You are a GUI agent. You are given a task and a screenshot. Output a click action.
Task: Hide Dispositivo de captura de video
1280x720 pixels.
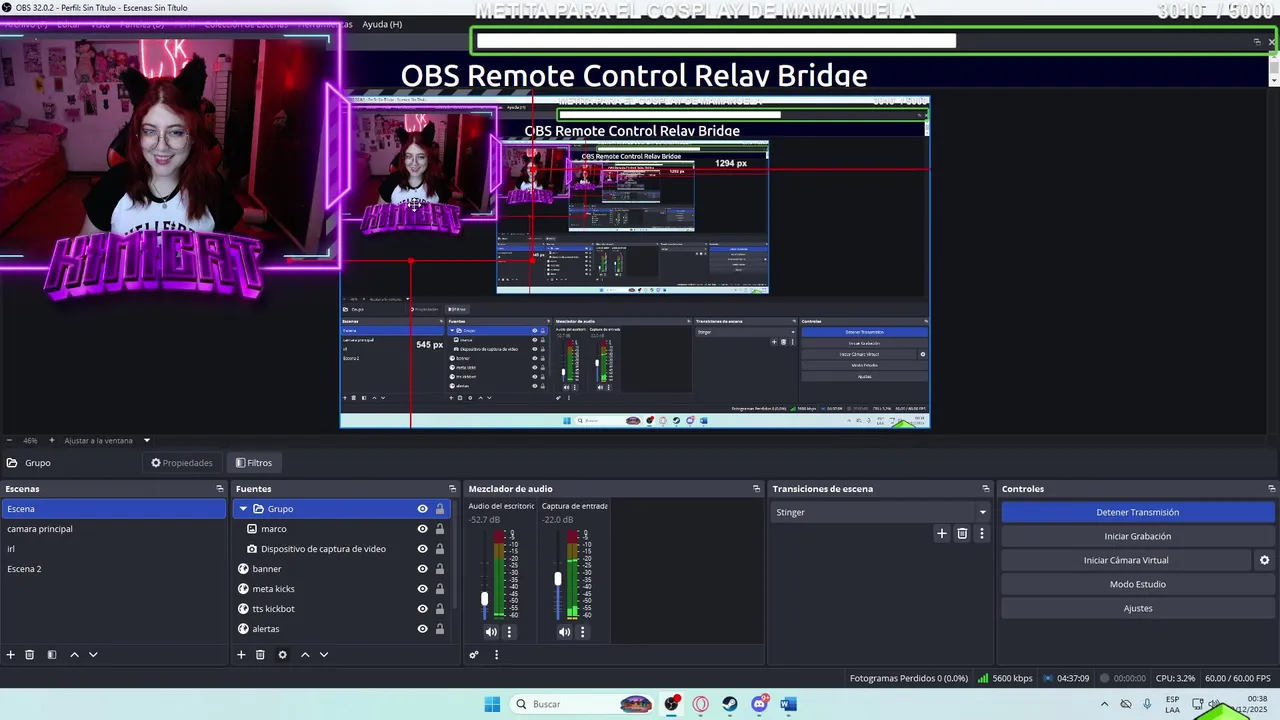[x=422, y=549]
